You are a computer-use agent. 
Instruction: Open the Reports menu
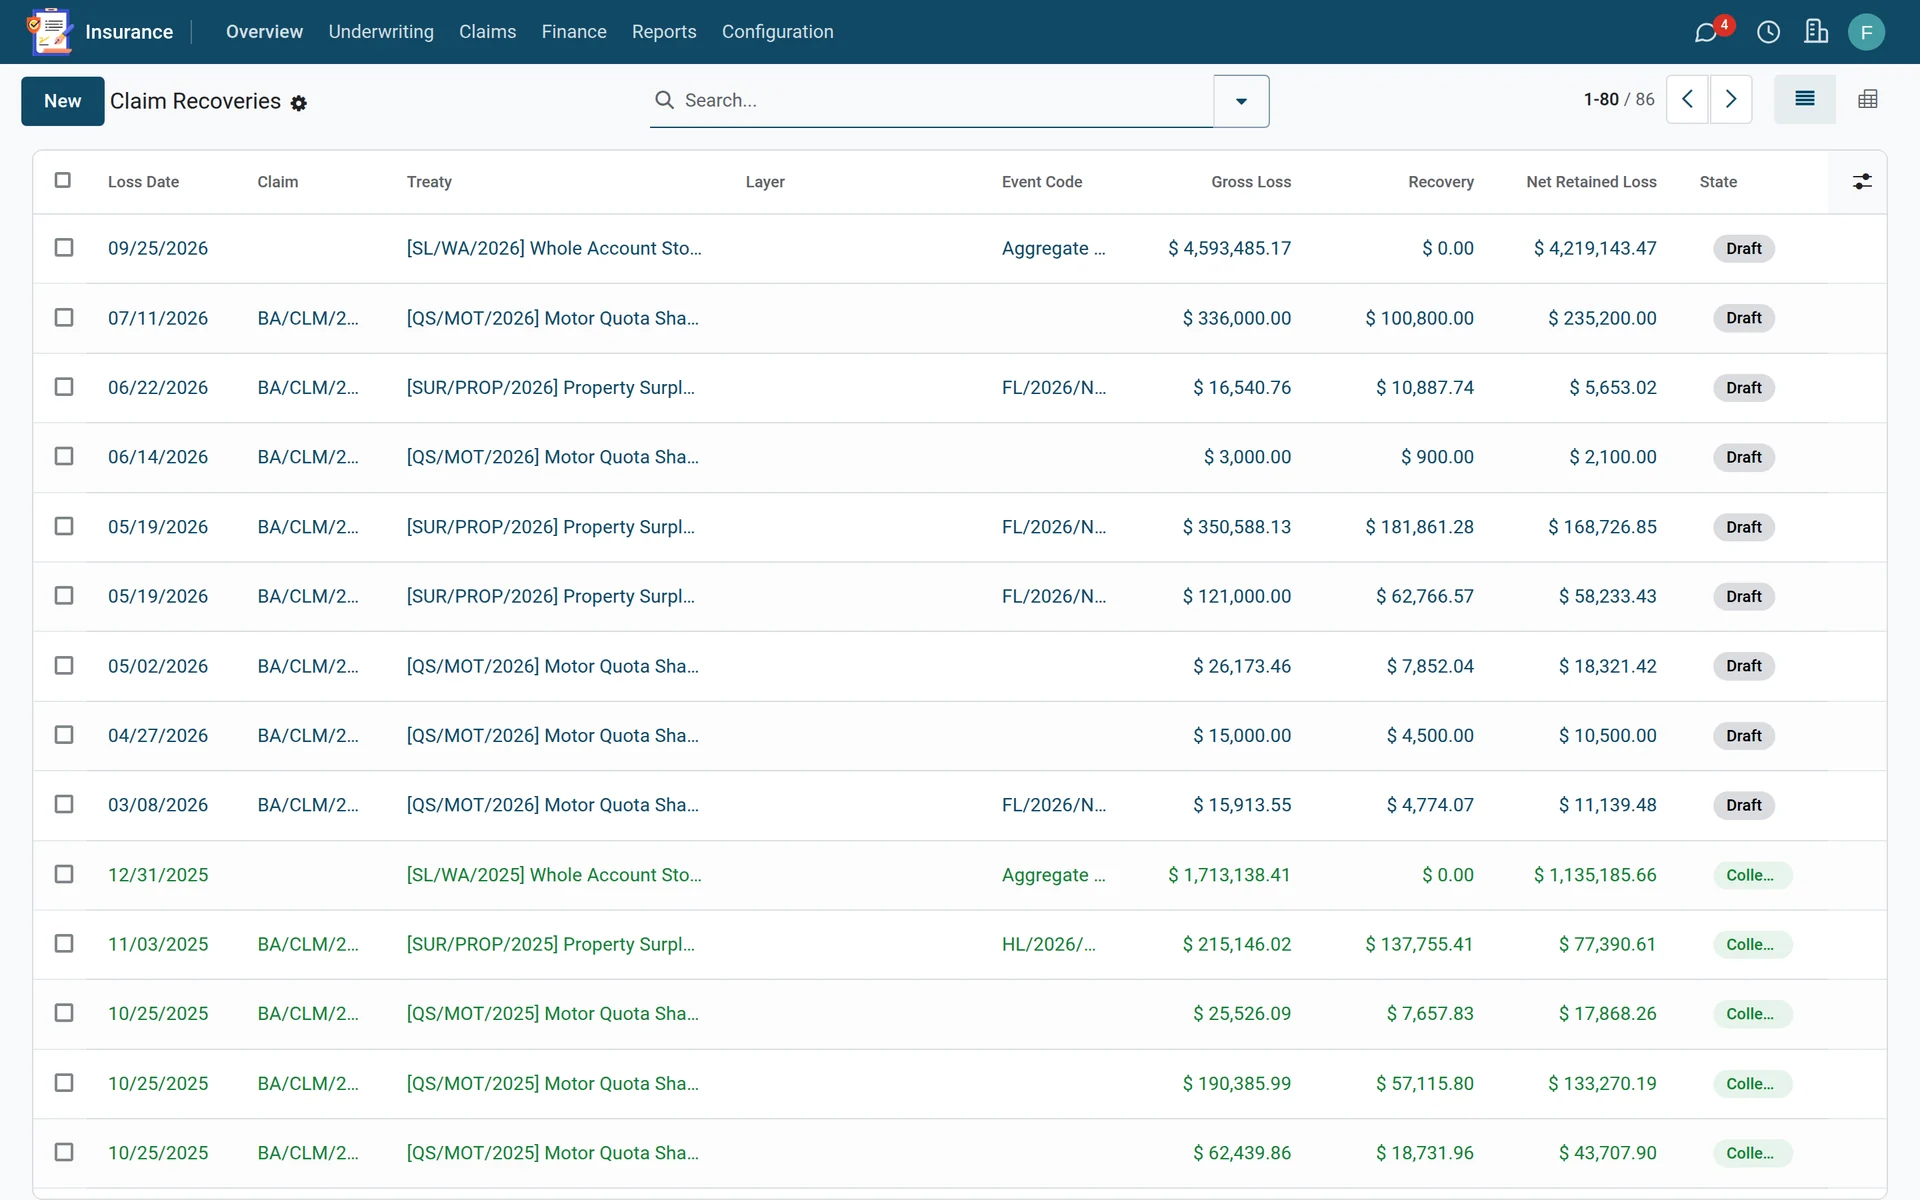coord(664,32)
